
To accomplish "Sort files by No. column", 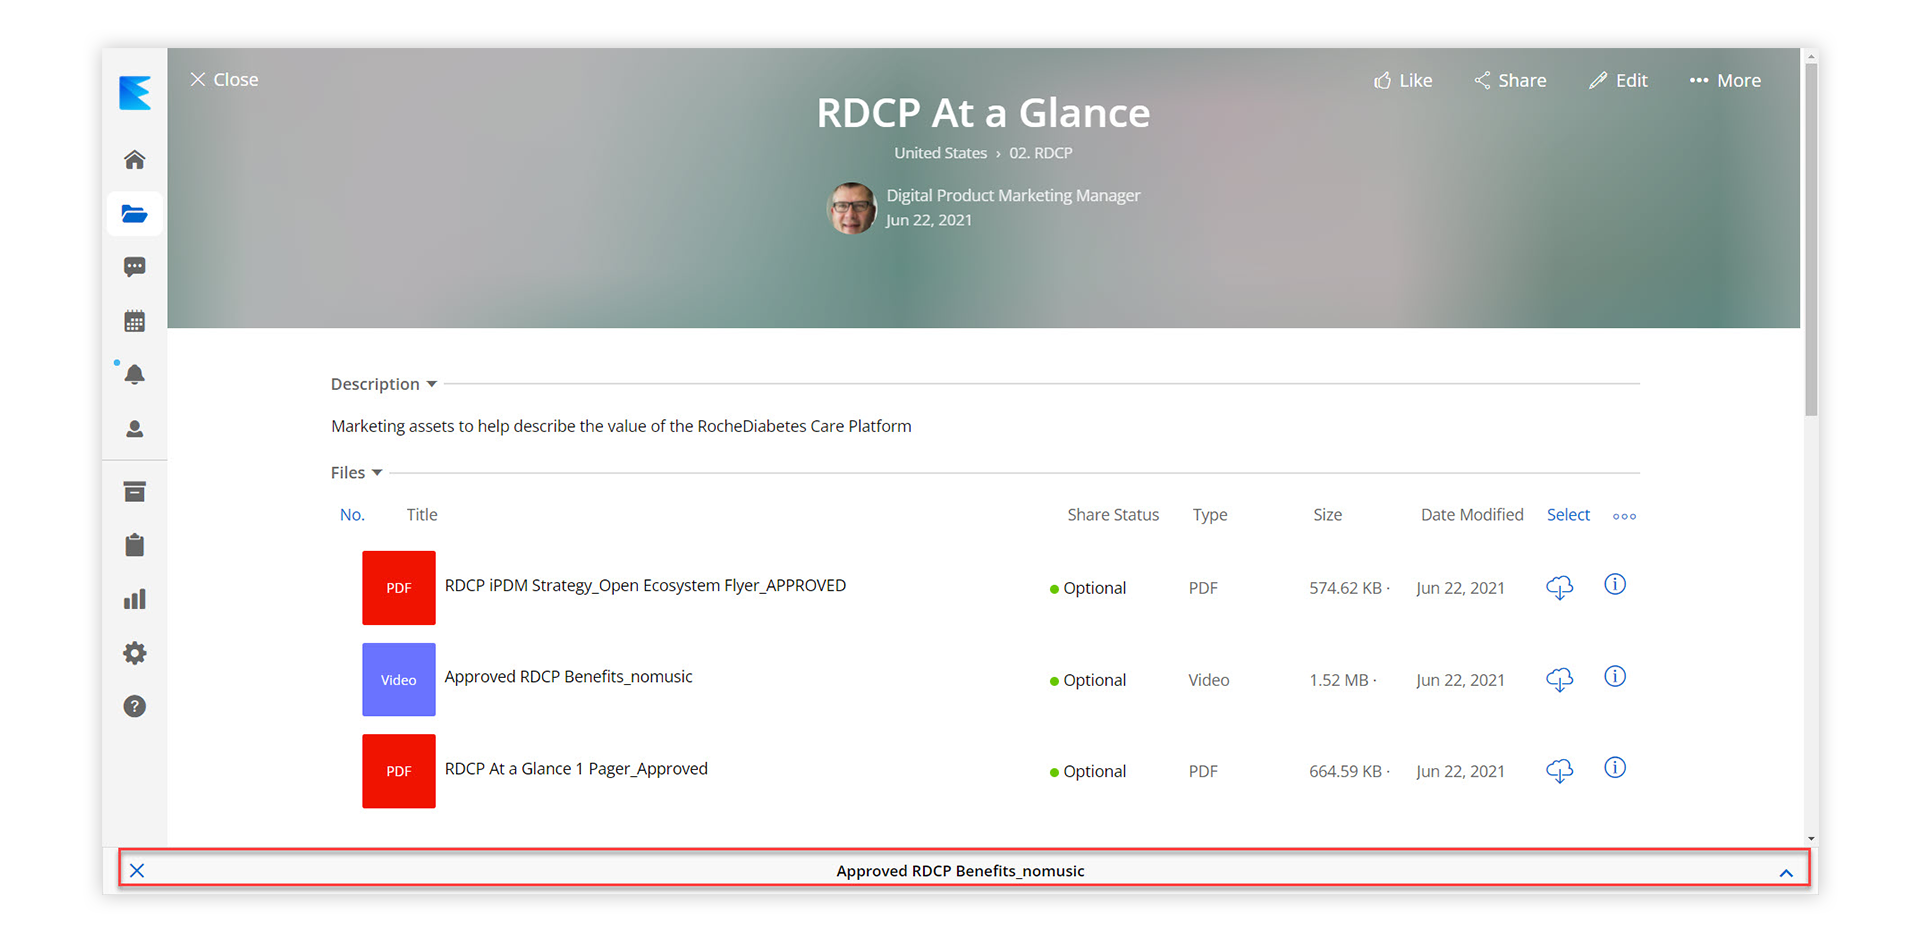I will point(352,514).
